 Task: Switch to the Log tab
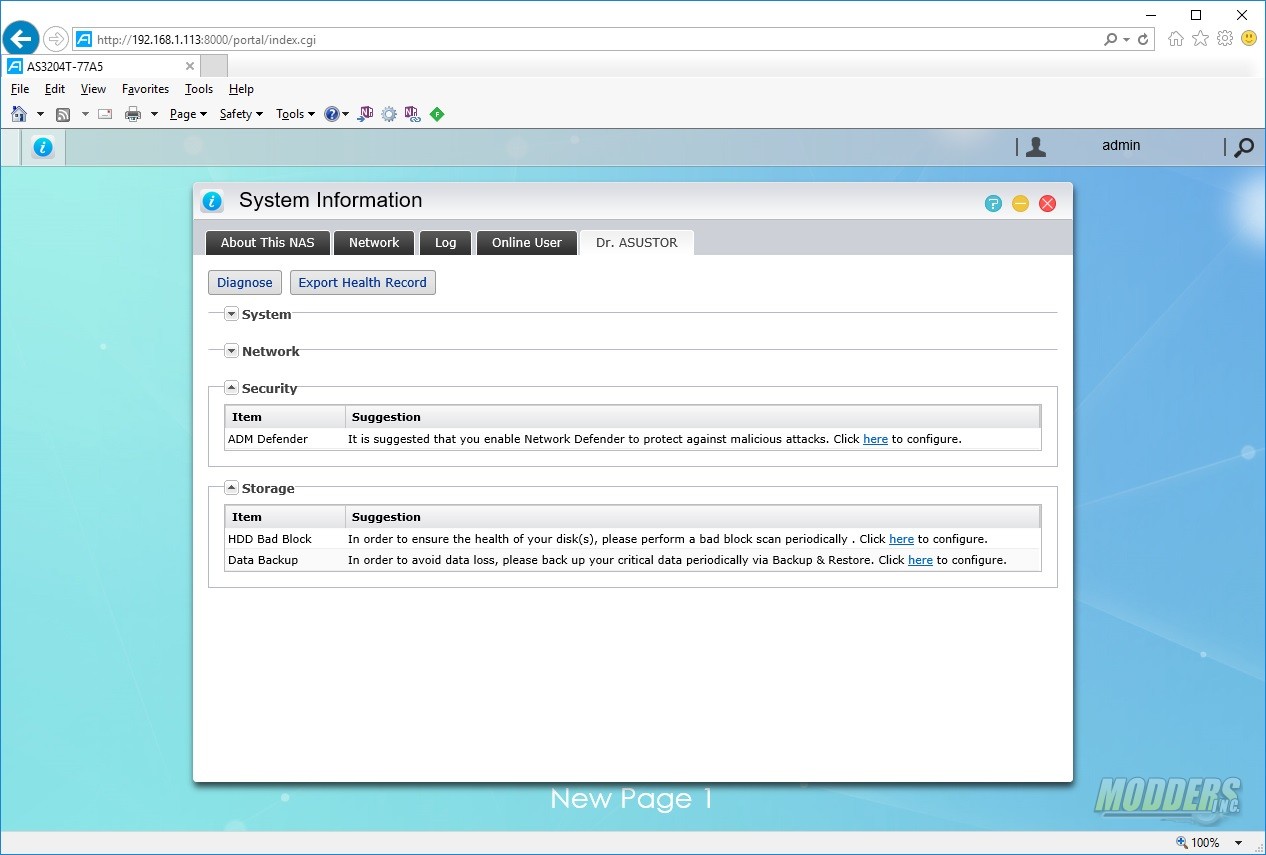click(446, 242)
